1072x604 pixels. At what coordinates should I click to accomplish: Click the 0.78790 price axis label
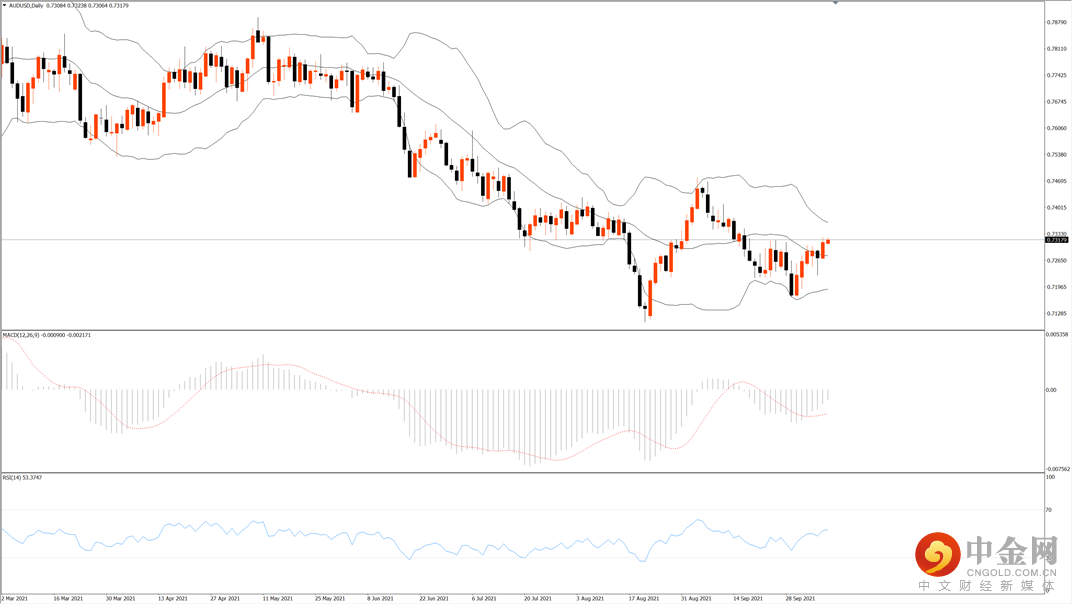pyautogui.click(x=1057, y=23)
